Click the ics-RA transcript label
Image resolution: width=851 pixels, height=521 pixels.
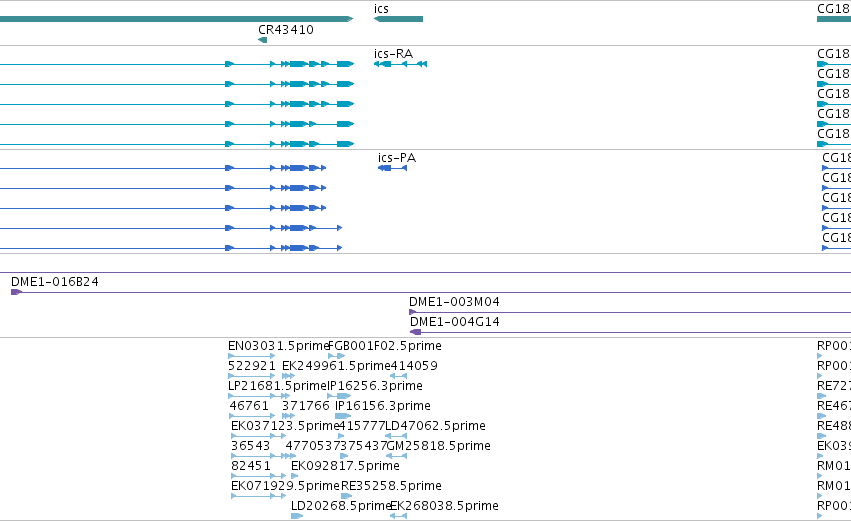tap(393, 54)
